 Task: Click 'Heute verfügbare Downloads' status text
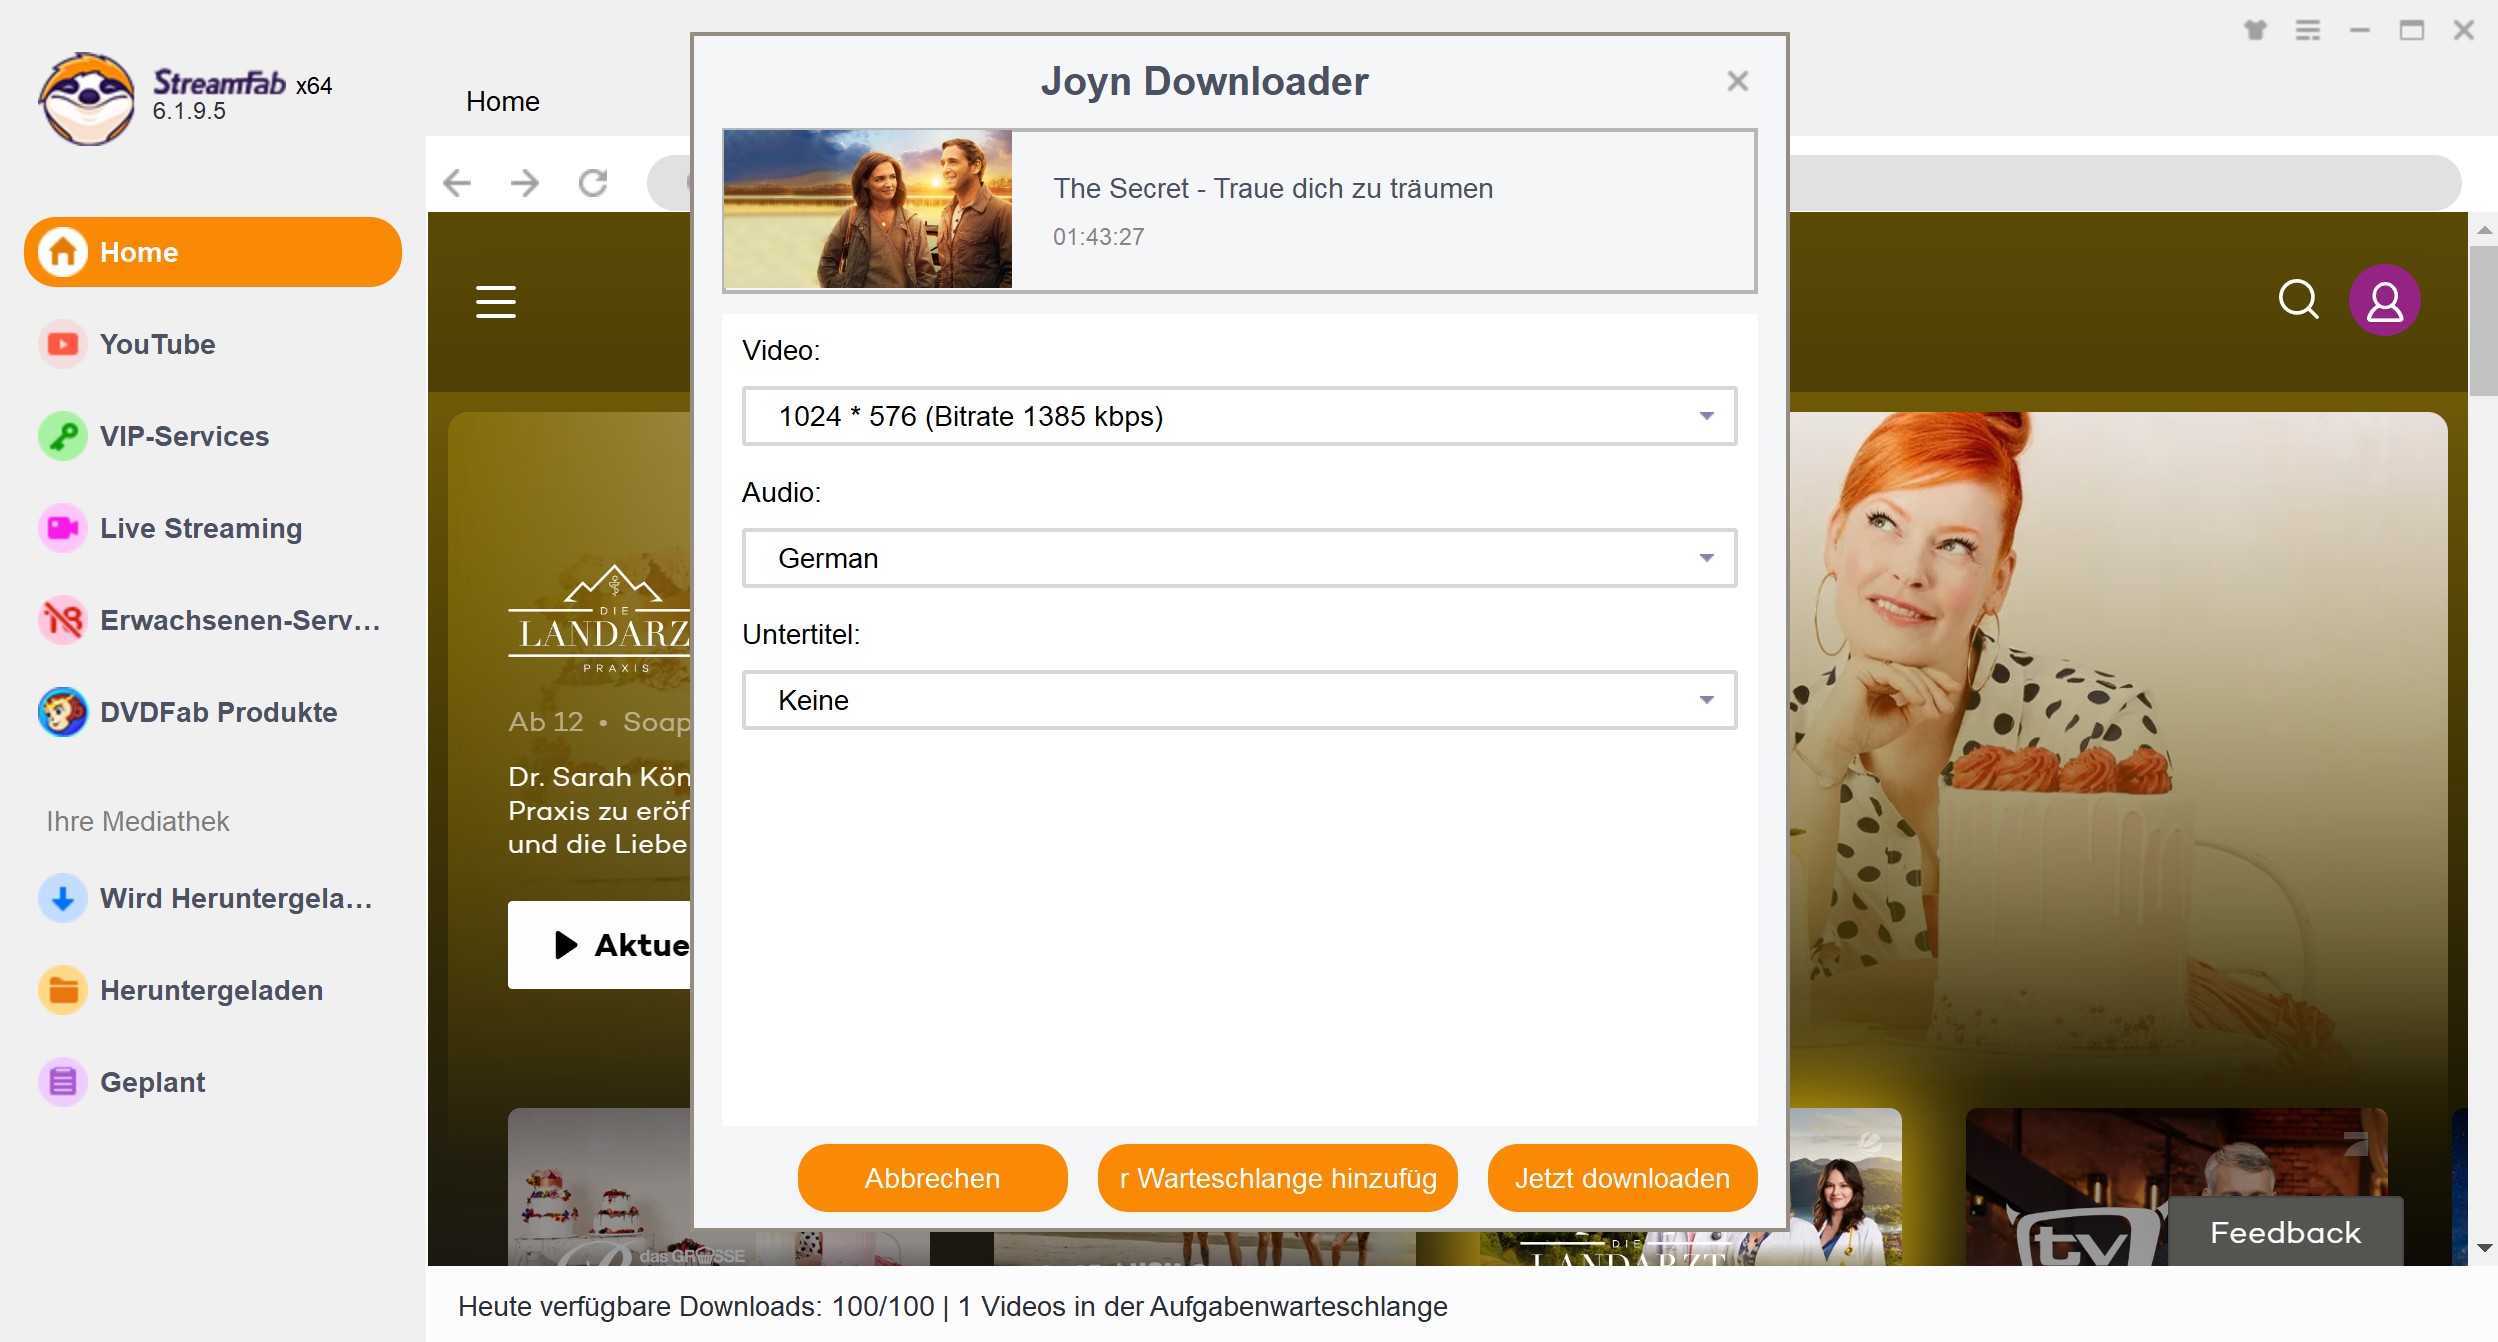click(952, 1306)
